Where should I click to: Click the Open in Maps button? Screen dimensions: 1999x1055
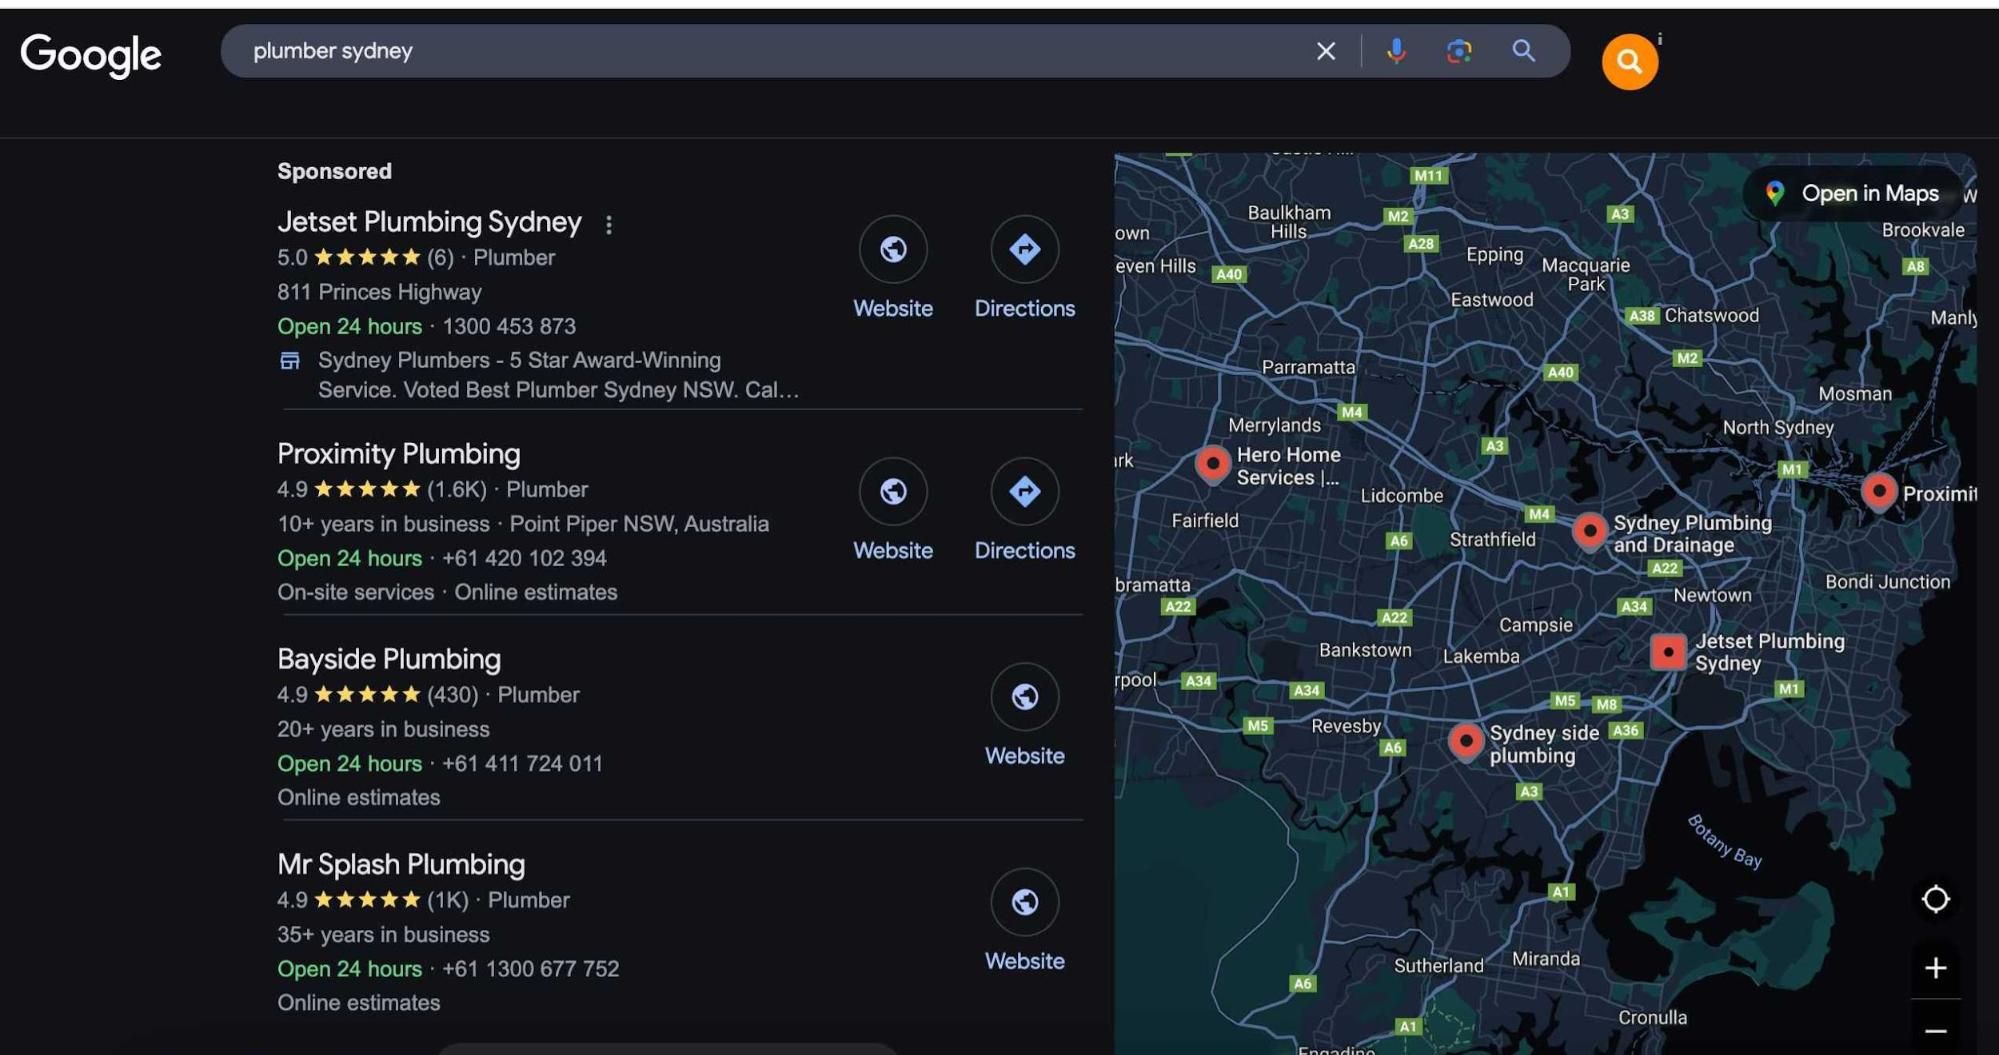pos(1856,193)
